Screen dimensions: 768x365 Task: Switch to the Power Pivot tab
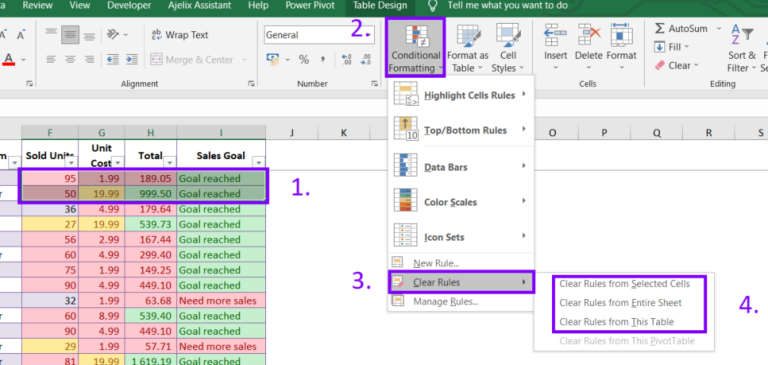310,6
